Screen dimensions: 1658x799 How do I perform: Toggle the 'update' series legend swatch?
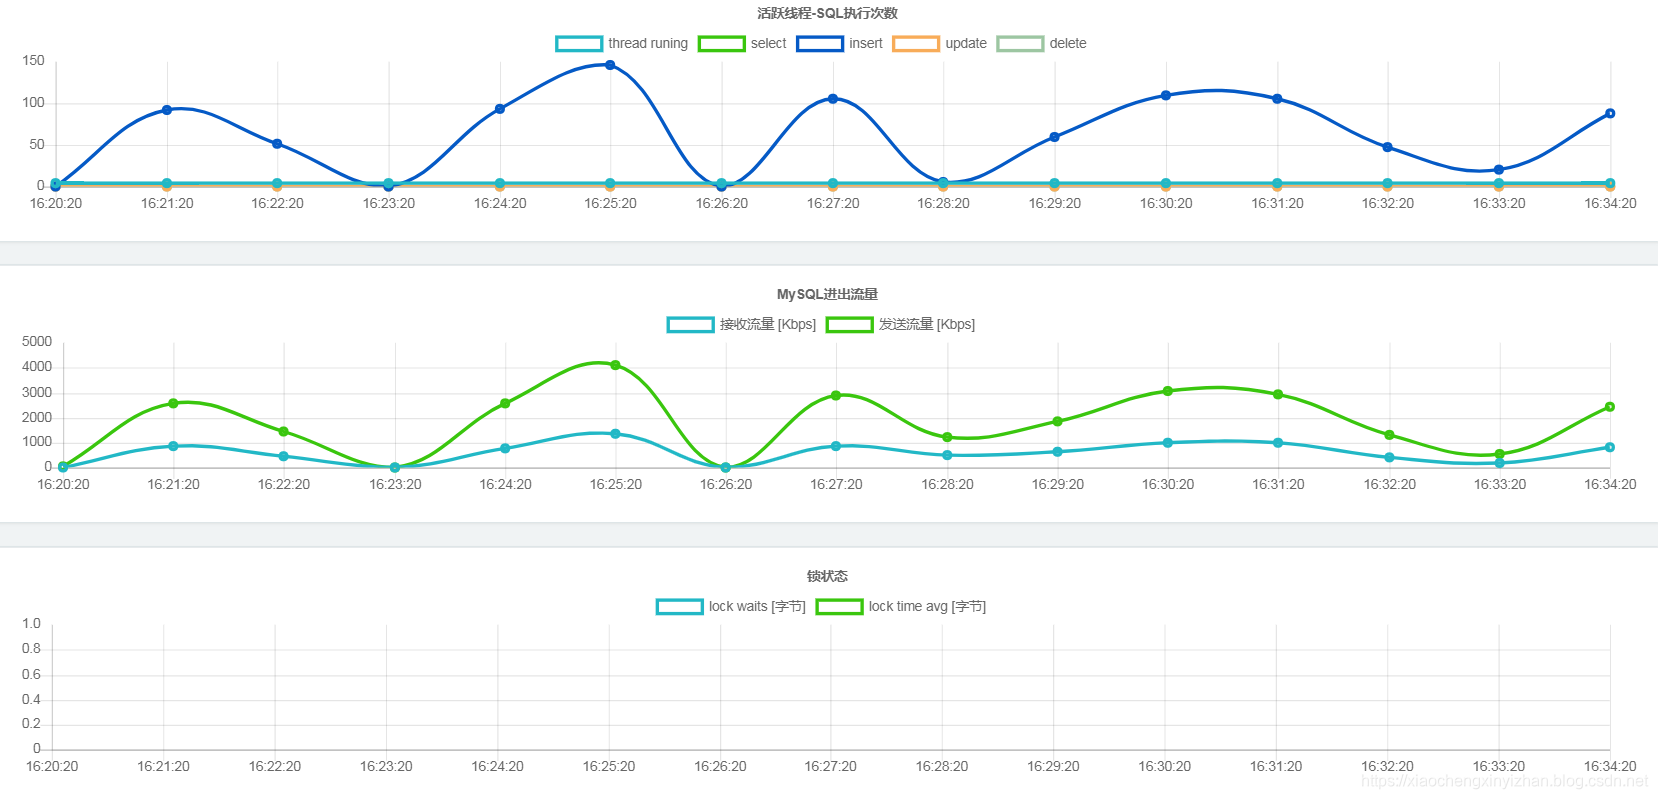click(x=916, y=43)
